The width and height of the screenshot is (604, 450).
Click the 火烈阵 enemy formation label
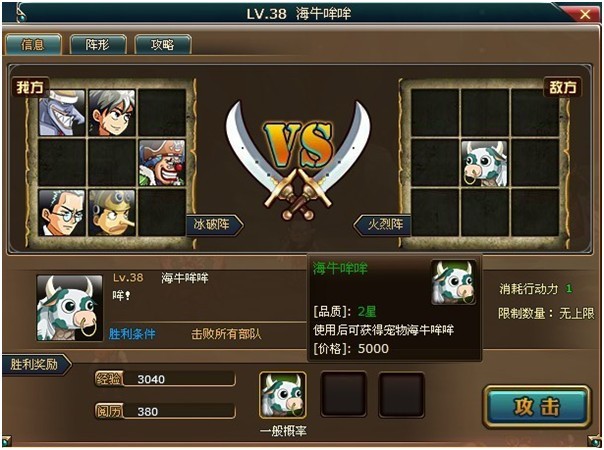383,225
